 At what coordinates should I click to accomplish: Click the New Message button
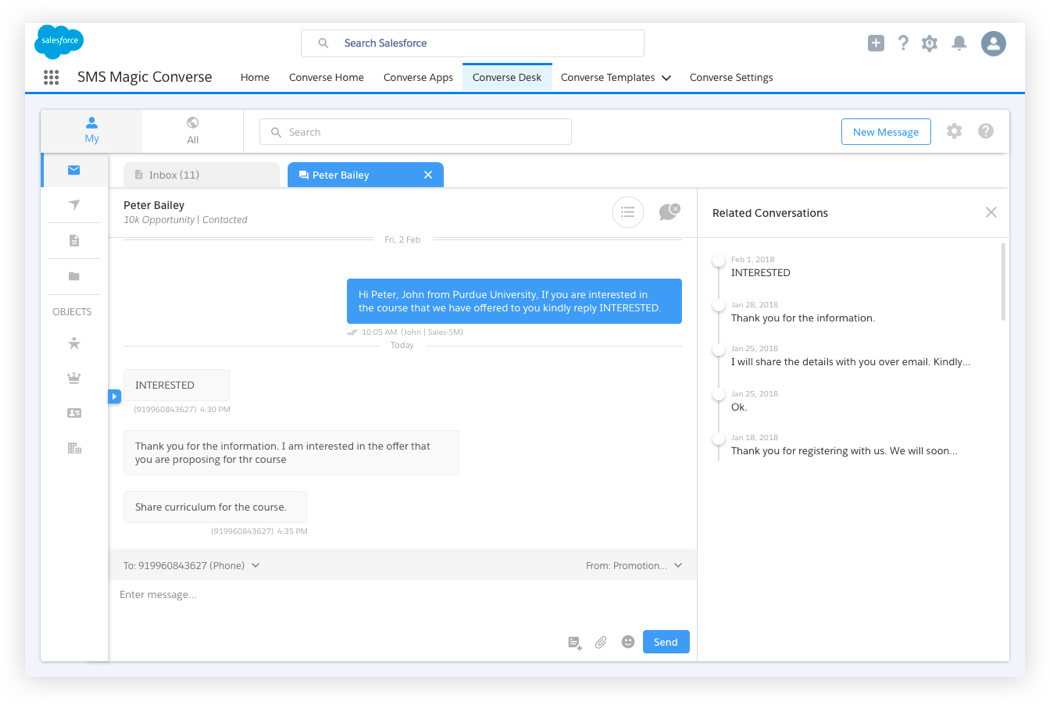(x=885, y=132)
